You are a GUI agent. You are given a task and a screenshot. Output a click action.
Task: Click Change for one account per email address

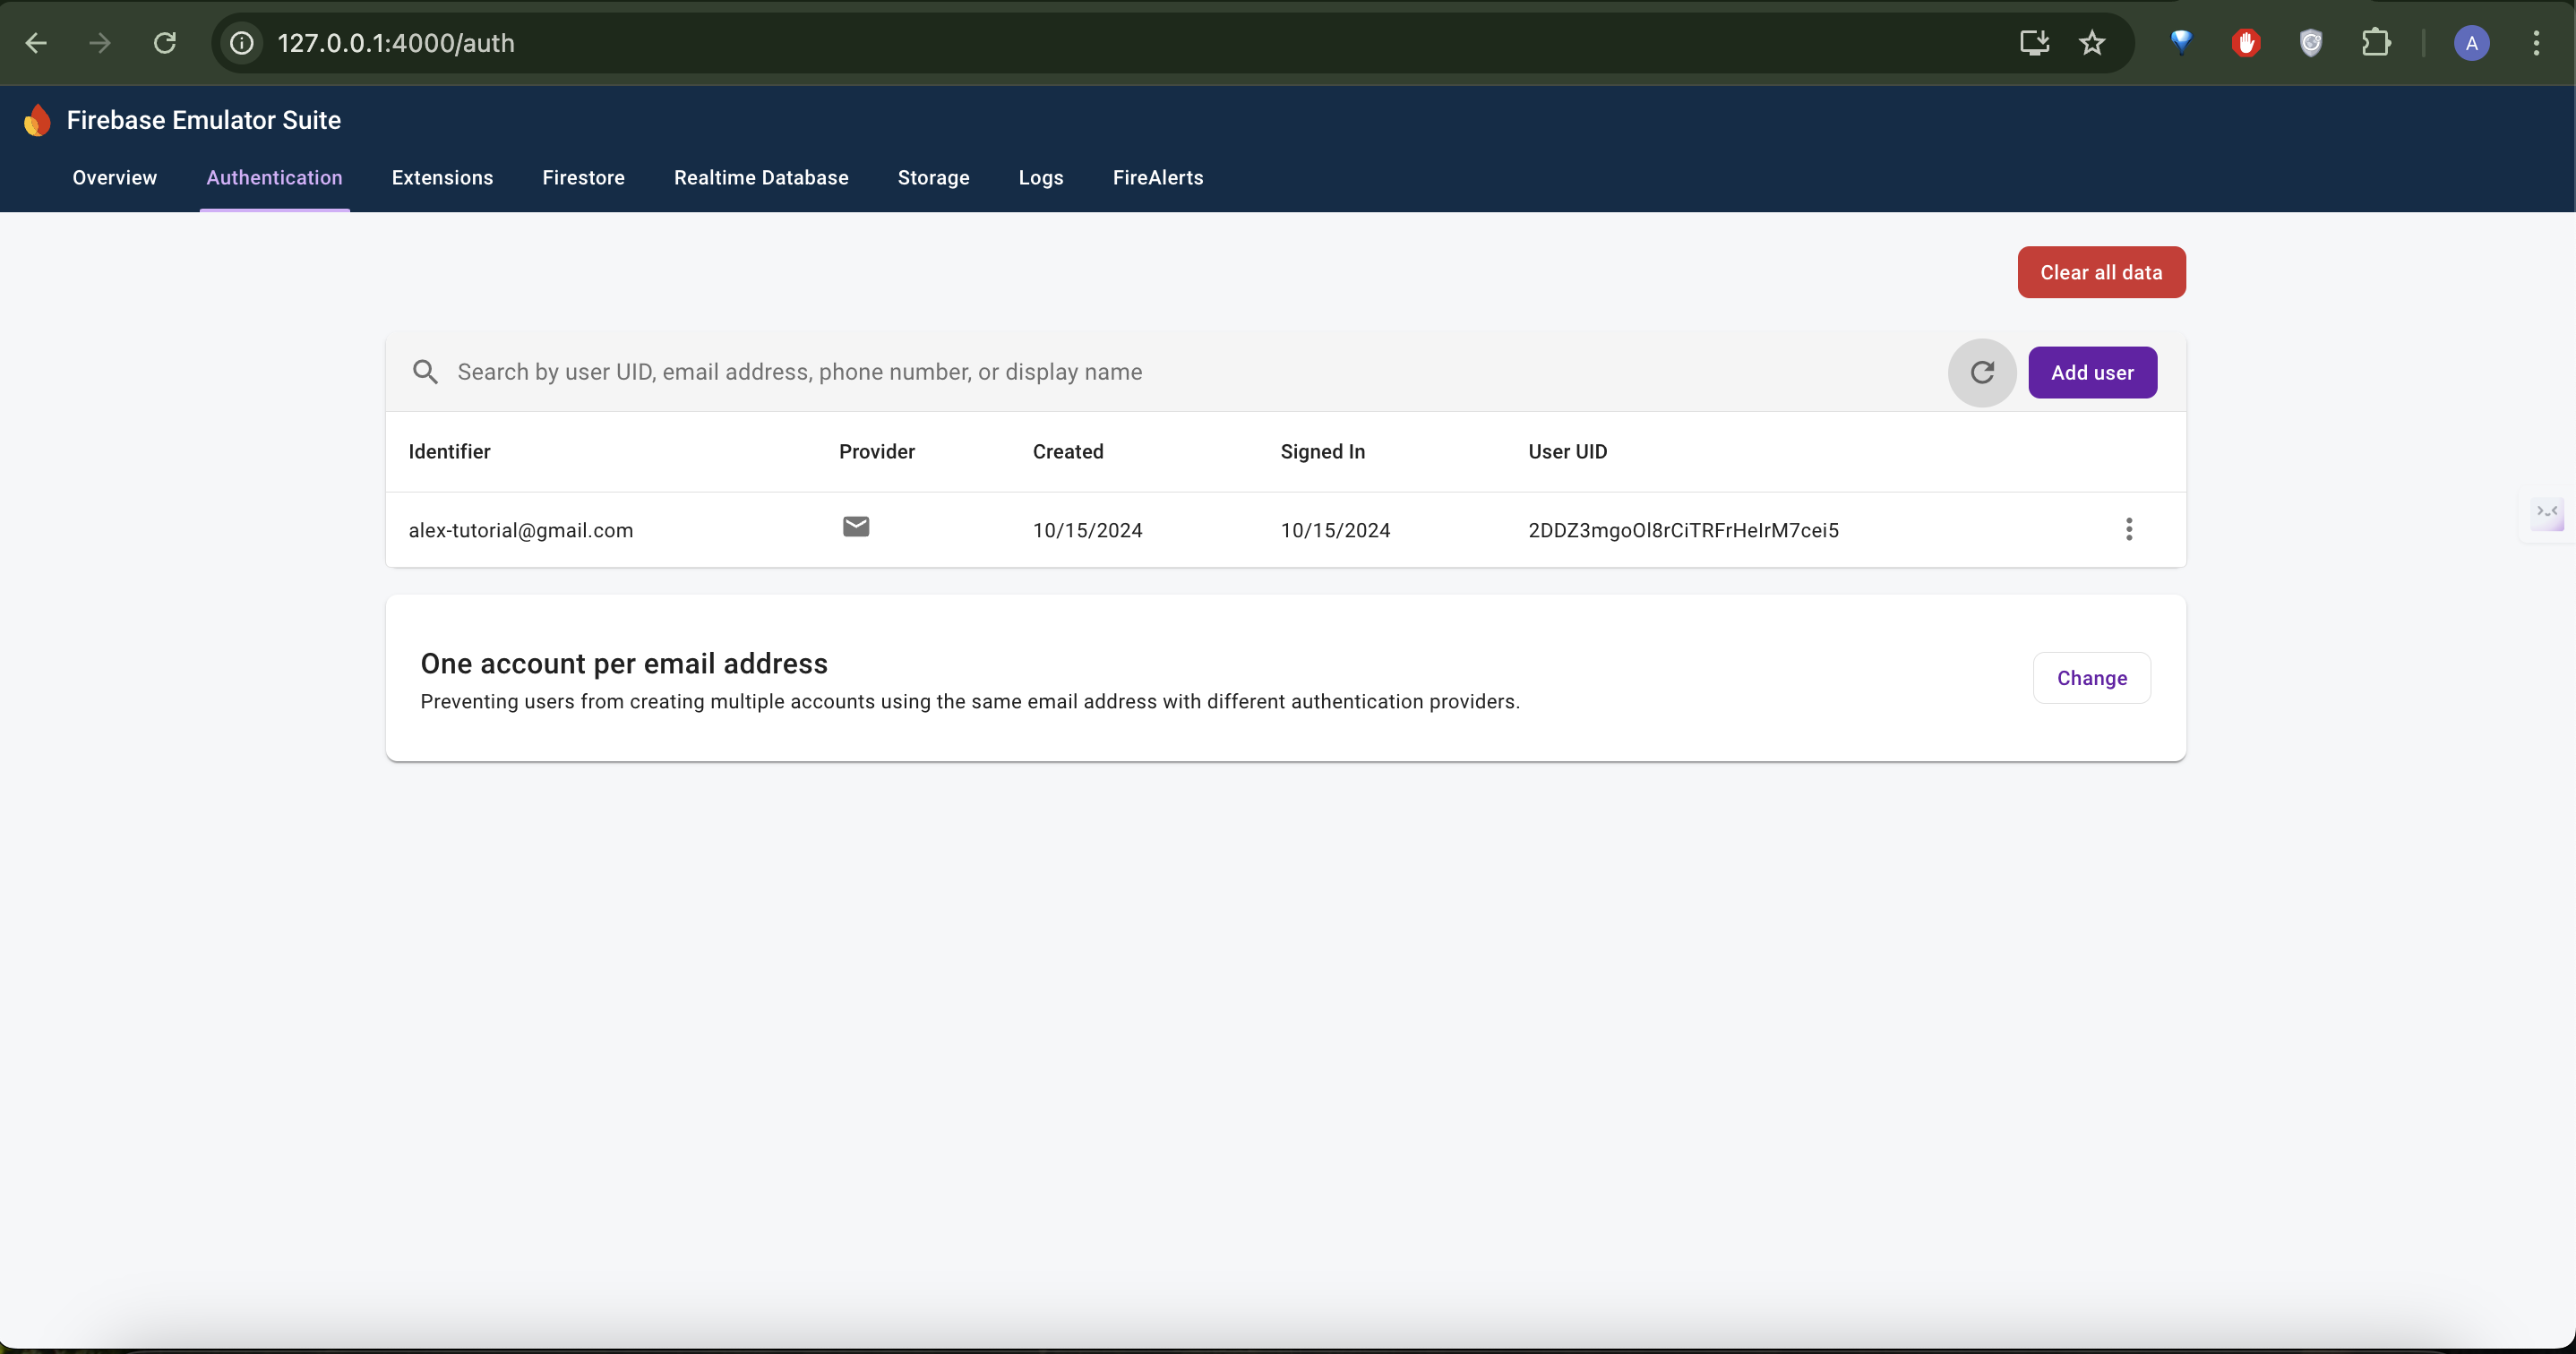click(2092, 677)
